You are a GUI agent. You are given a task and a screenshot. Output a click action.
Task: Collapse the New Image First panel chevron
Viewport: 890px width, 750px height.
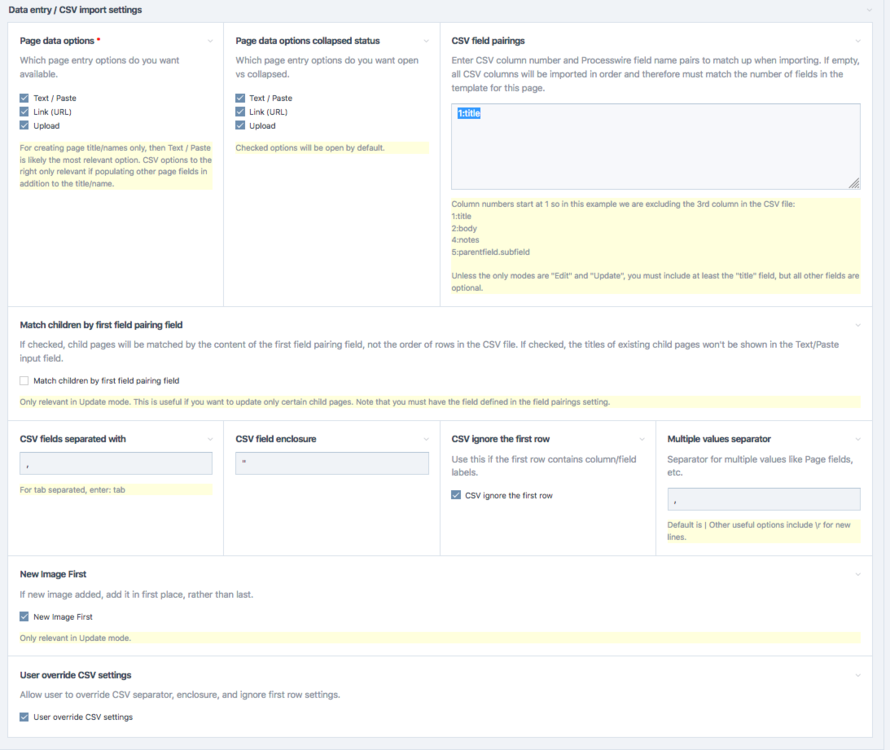857,574
